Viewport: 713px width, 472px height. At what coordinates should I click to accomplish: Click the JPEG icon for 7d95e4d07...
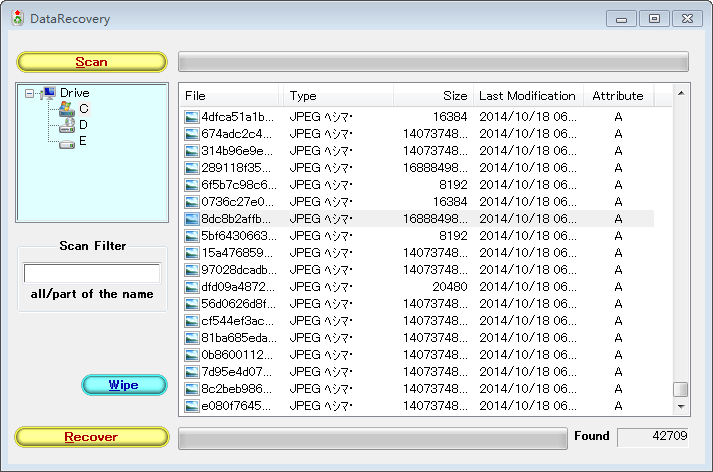coord(191,372)
